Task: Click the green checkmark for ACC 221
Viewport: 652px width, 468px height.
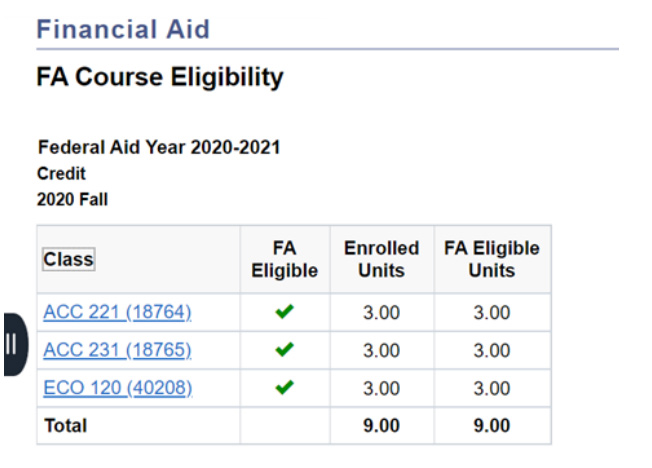Action: tap(285, 312)
